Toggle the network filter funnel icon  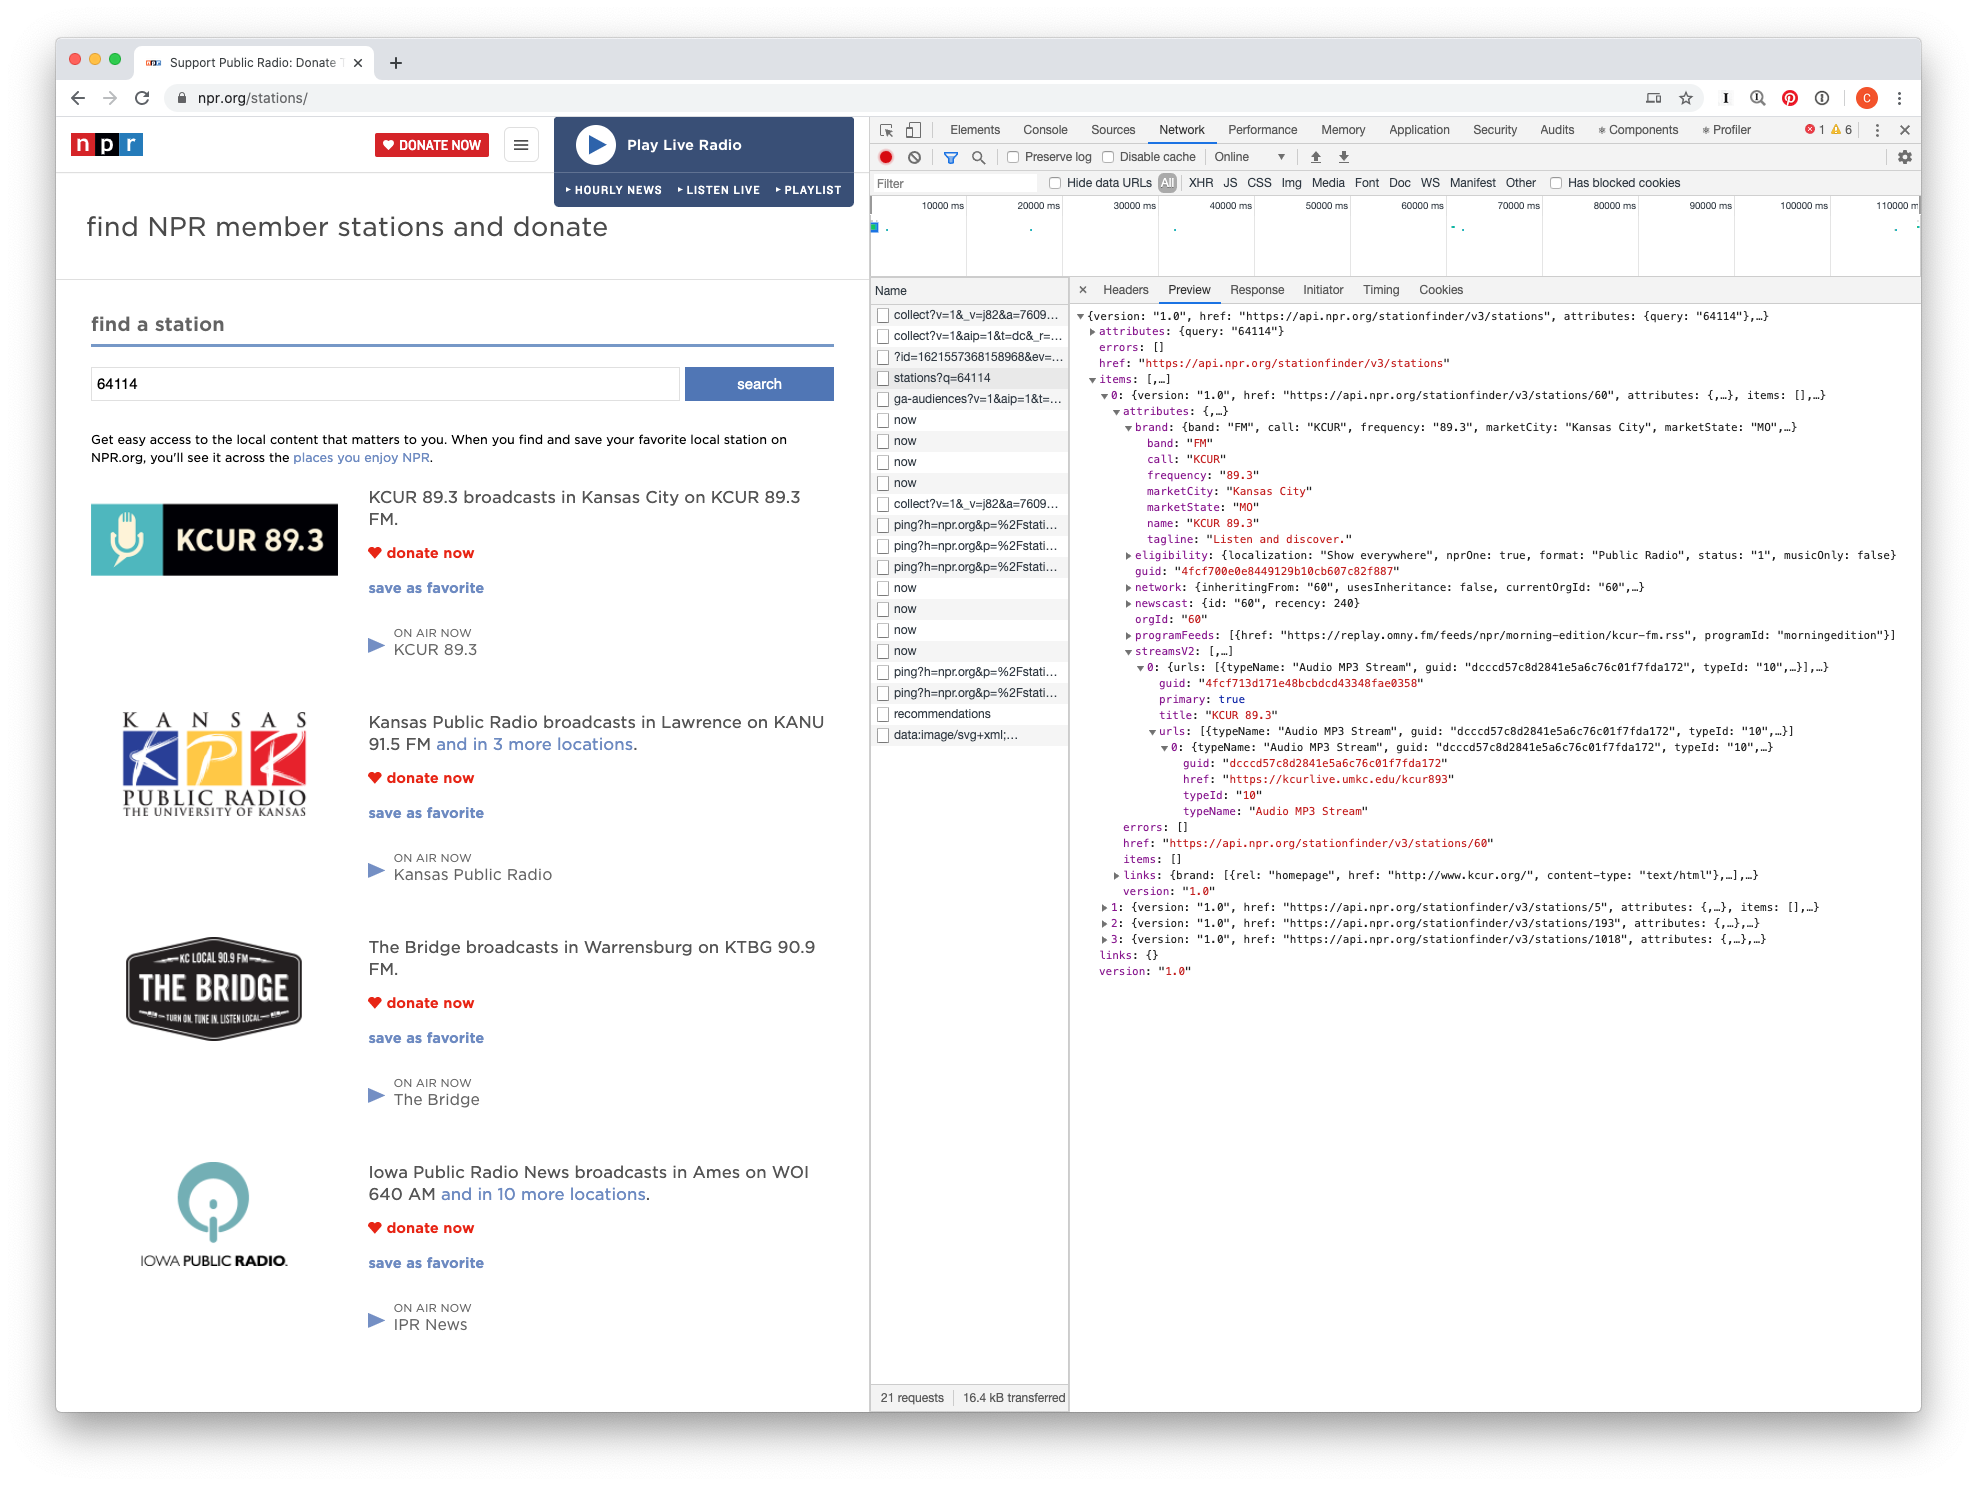(951, 157)
